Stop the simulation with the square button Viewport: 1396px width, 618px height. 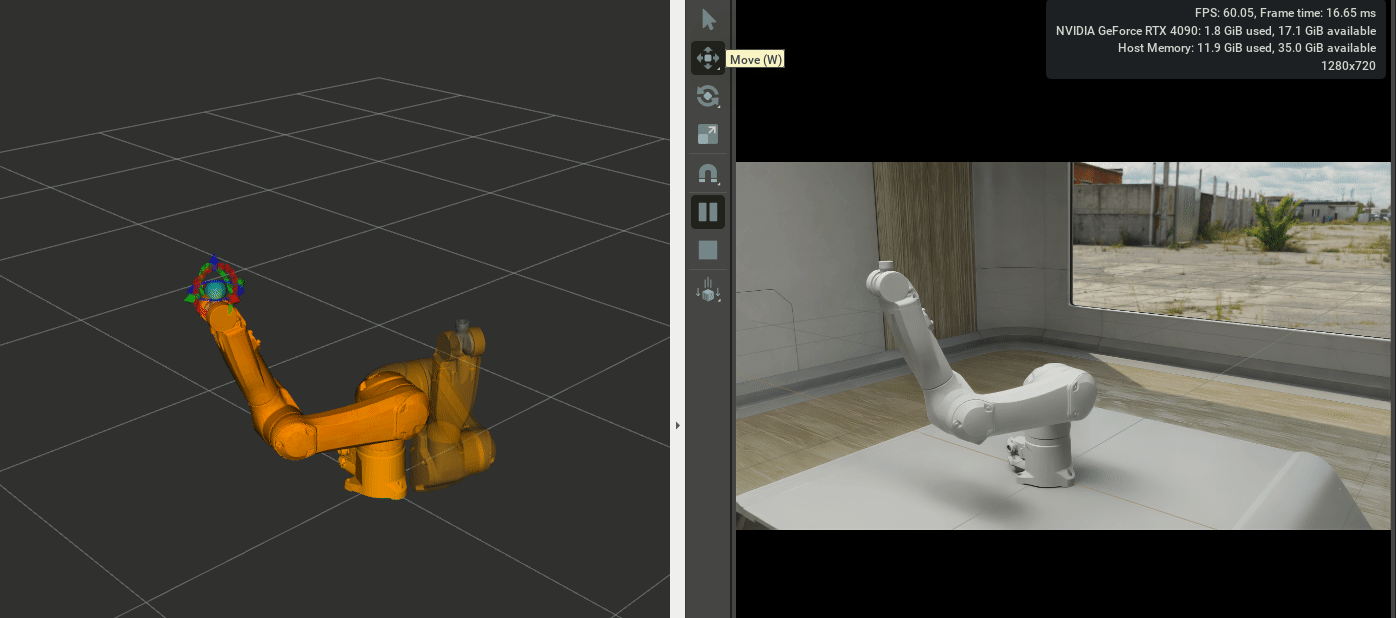coord(708,250)
